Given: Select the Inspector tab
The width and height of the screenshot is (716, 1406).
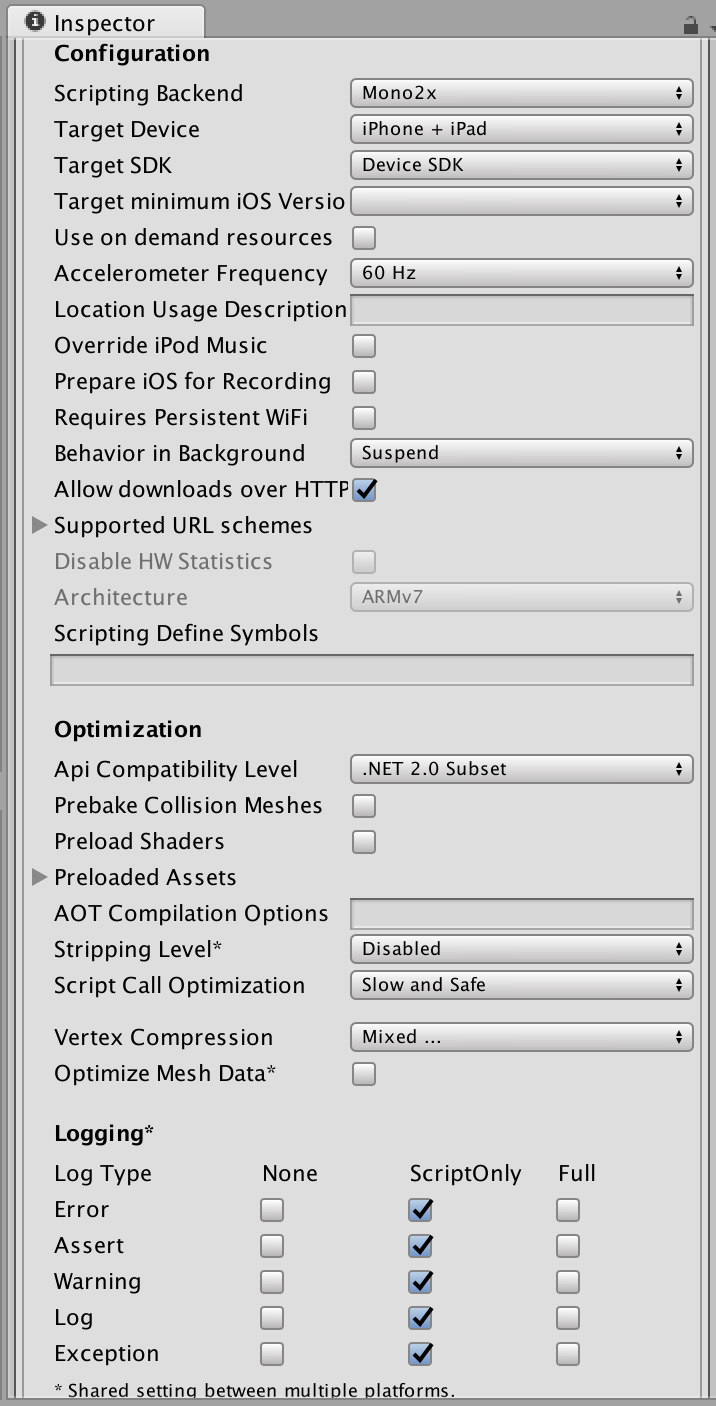Looking at the screenshot, I should tap(104, 22).
